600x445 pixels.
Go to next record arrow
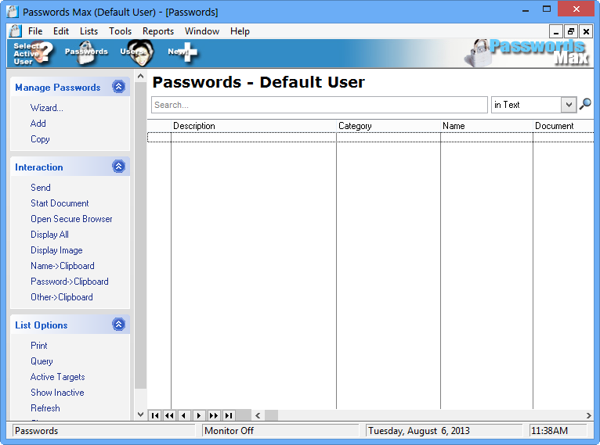199,415
